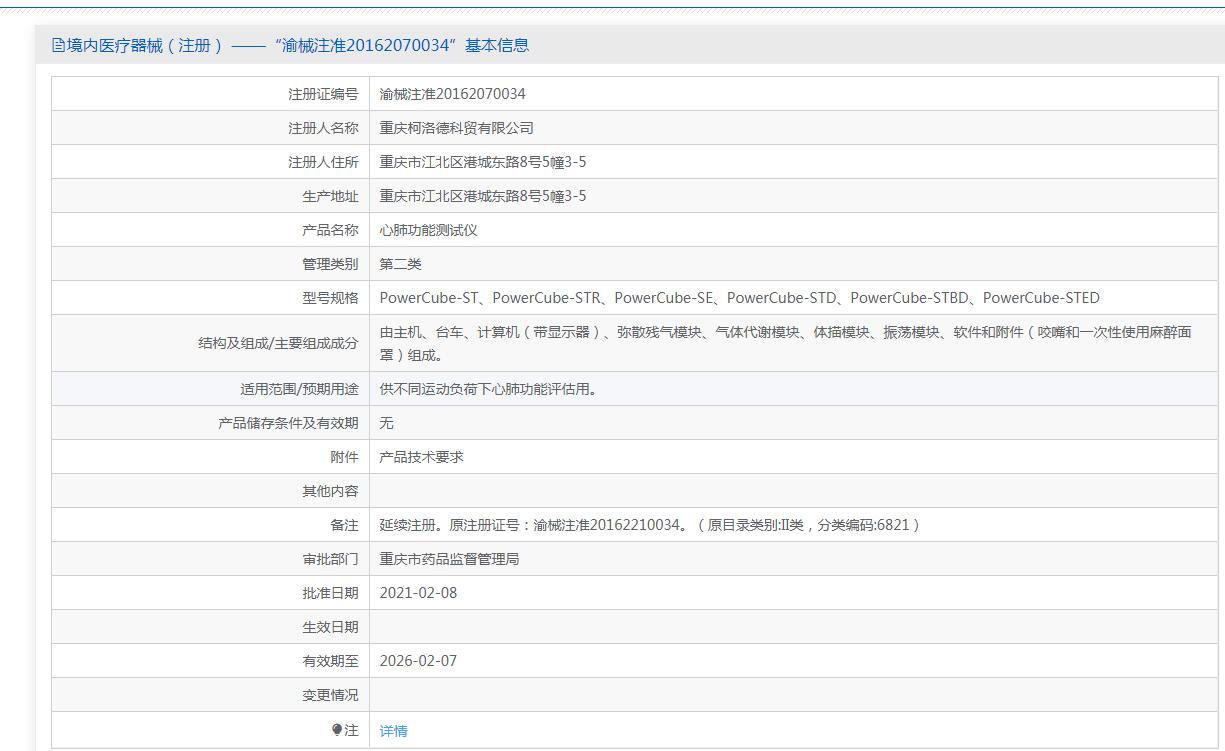Click the 批准日期 label
Screen dimensions: 1225x751
(330, 593)
